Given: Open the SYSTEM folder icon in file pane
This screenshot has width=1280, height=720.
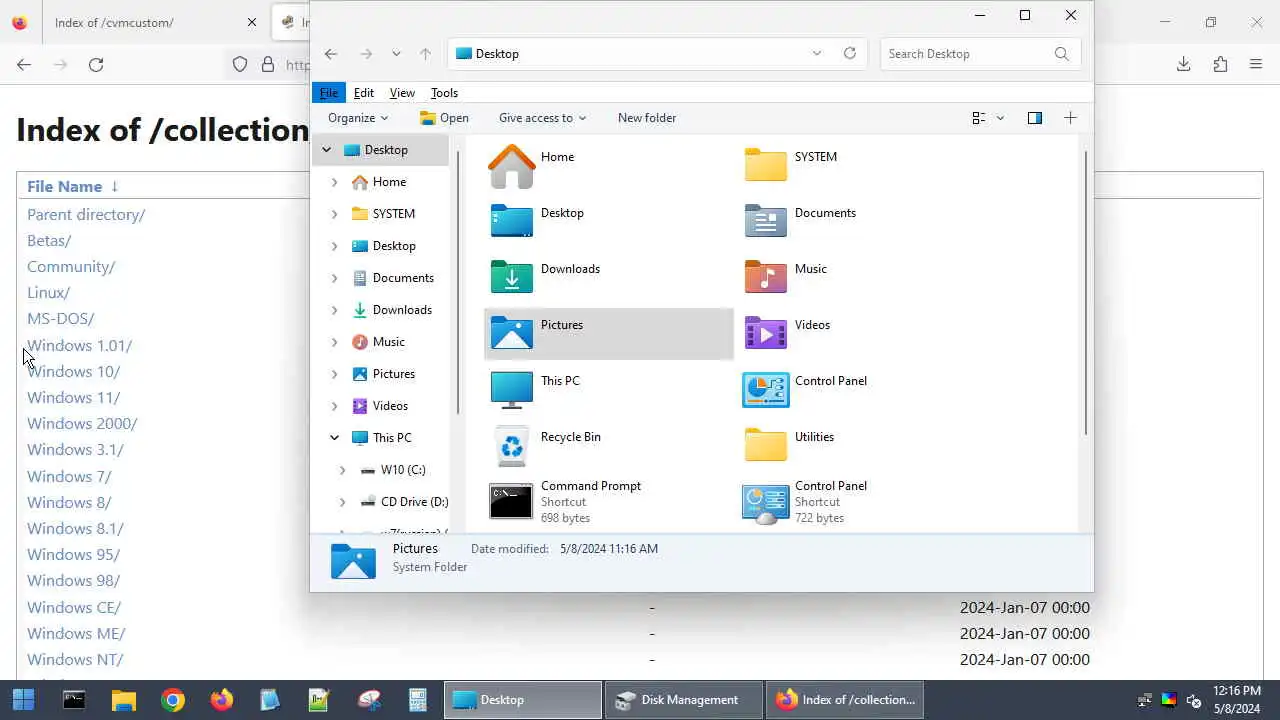Looking at the screenshot, I should tap(766, 165).
